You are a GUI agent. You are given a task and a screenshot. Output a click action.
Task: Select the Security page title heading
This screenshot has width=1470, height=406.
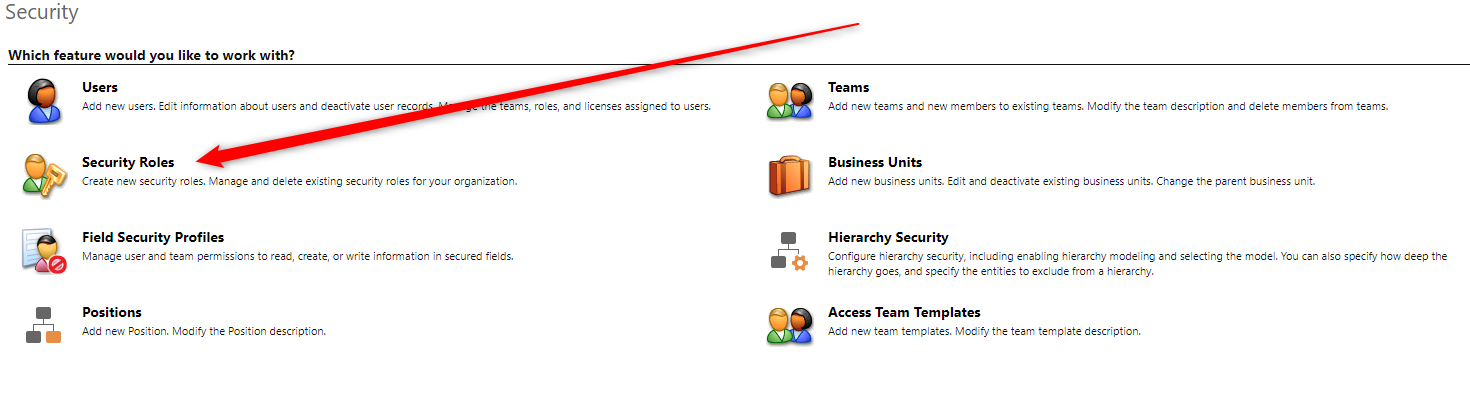click(42, 13)
